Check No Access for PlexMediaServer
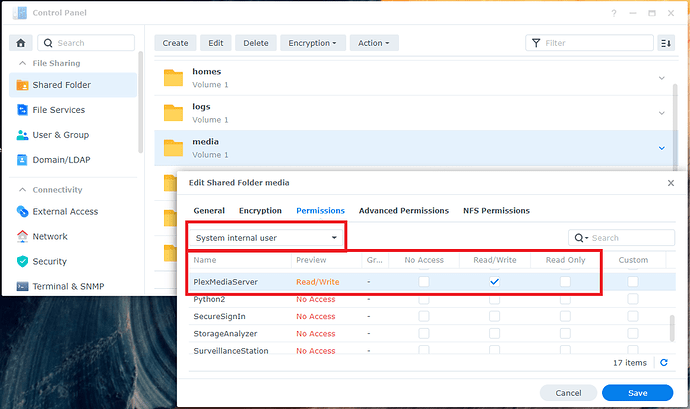This screenshot has width=690, height=409. pos(424,282)
